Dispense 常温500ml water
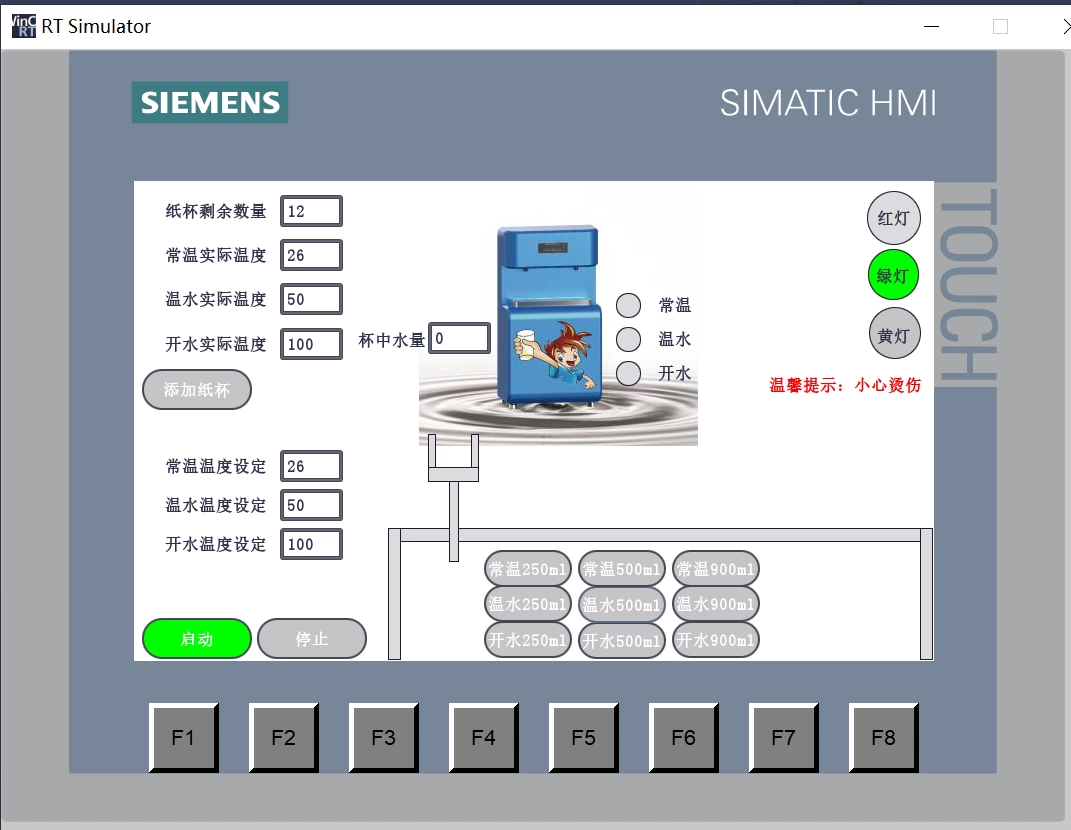Screen dimensions: 1071x830 (x=622, y=568)
